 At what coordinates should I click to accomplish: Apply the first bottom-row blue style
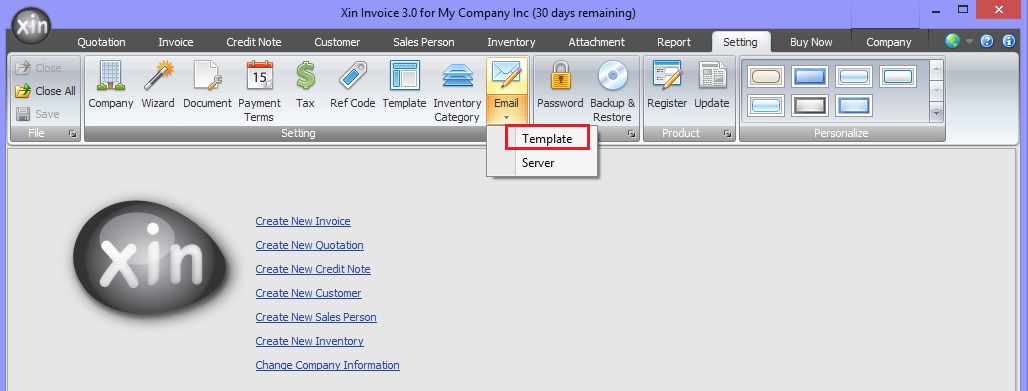point(766,105)
